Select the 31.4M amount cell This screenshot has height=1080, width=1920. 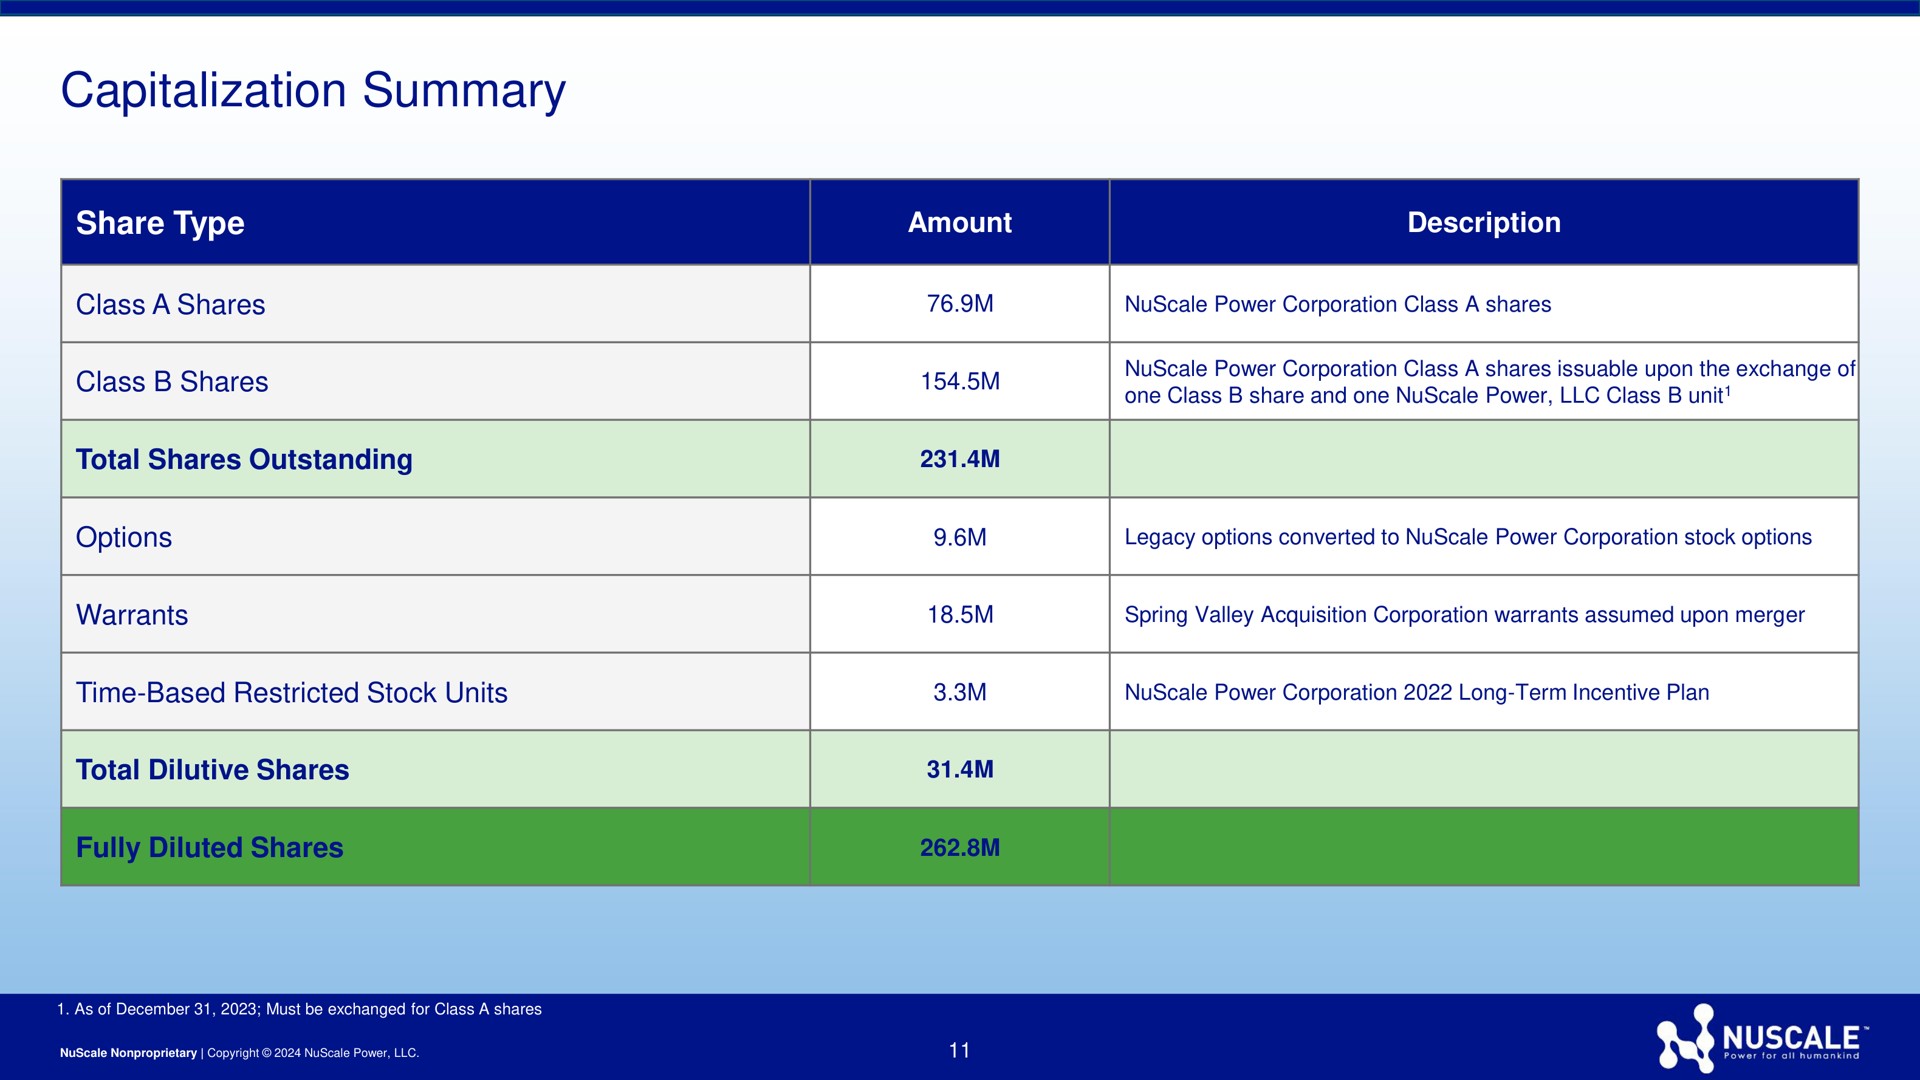coord(960,769)
